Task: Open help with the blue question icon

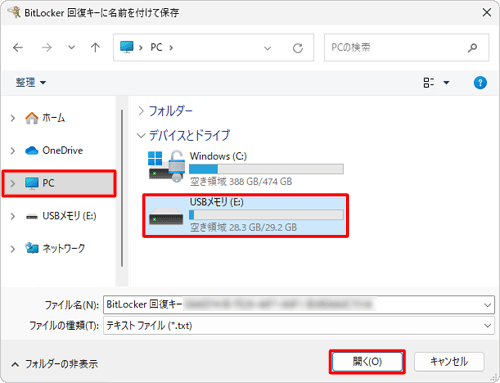Action: coord(480,82)
